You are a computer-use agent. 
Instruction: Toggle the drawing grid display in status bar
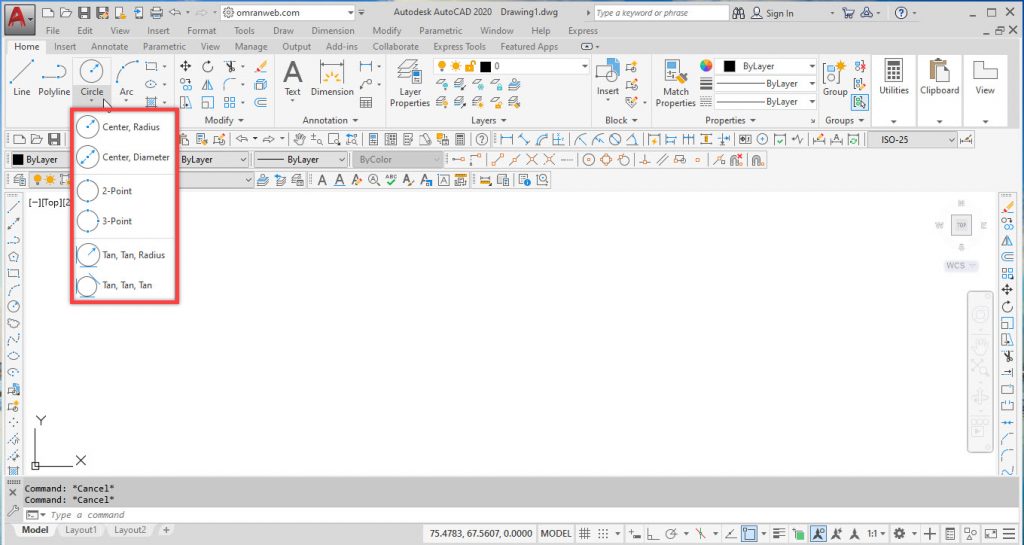coord(586,534)
